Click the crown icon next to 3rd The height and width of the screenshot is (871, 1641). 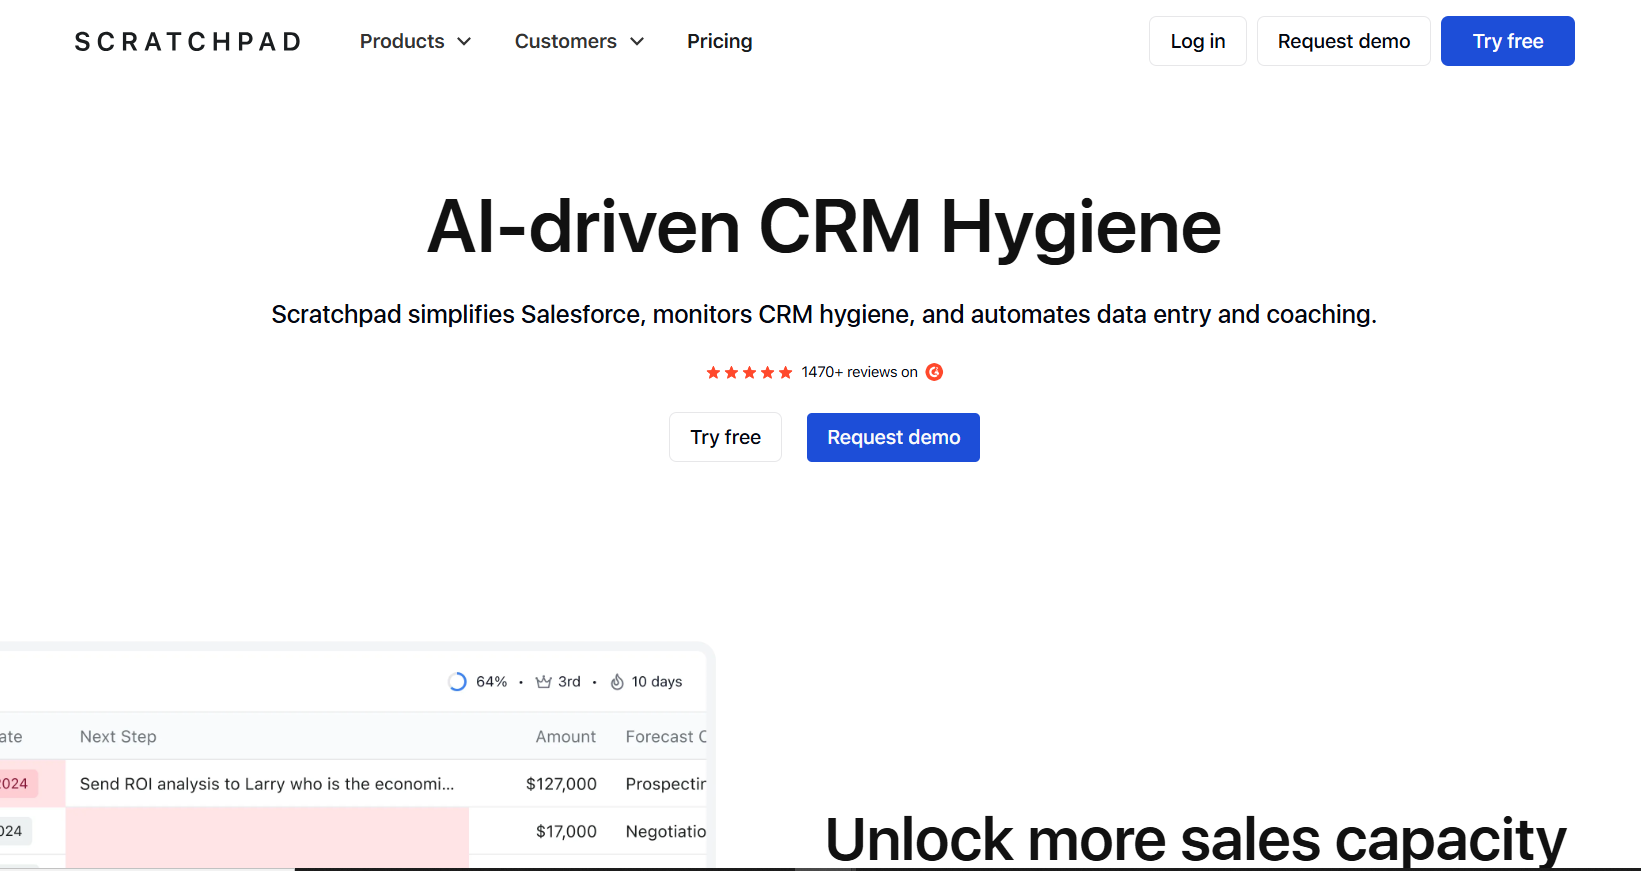click(544, 682)
